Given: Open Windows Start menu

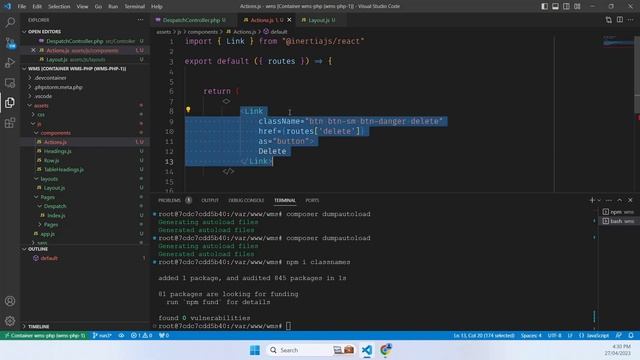Looking at the screenshot, I should [x=255, y=350].
